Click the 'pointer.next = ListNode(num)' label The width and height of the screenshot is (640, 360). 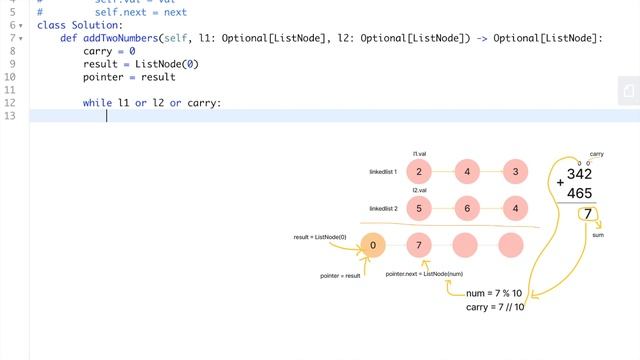[424, 274]
